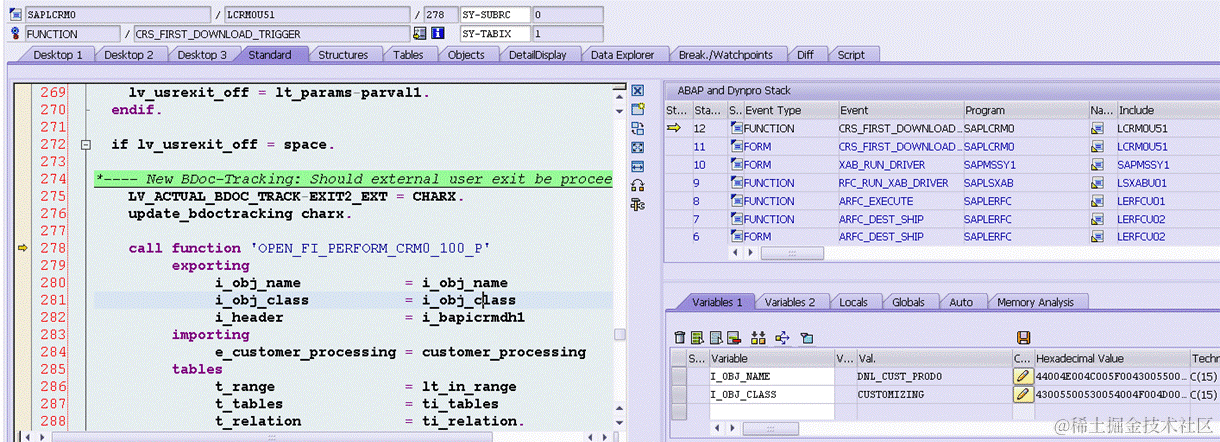1220x442 pixels.
Task: Click the last icon in the Variables toolbar
Action: click(x=806, y=338)
